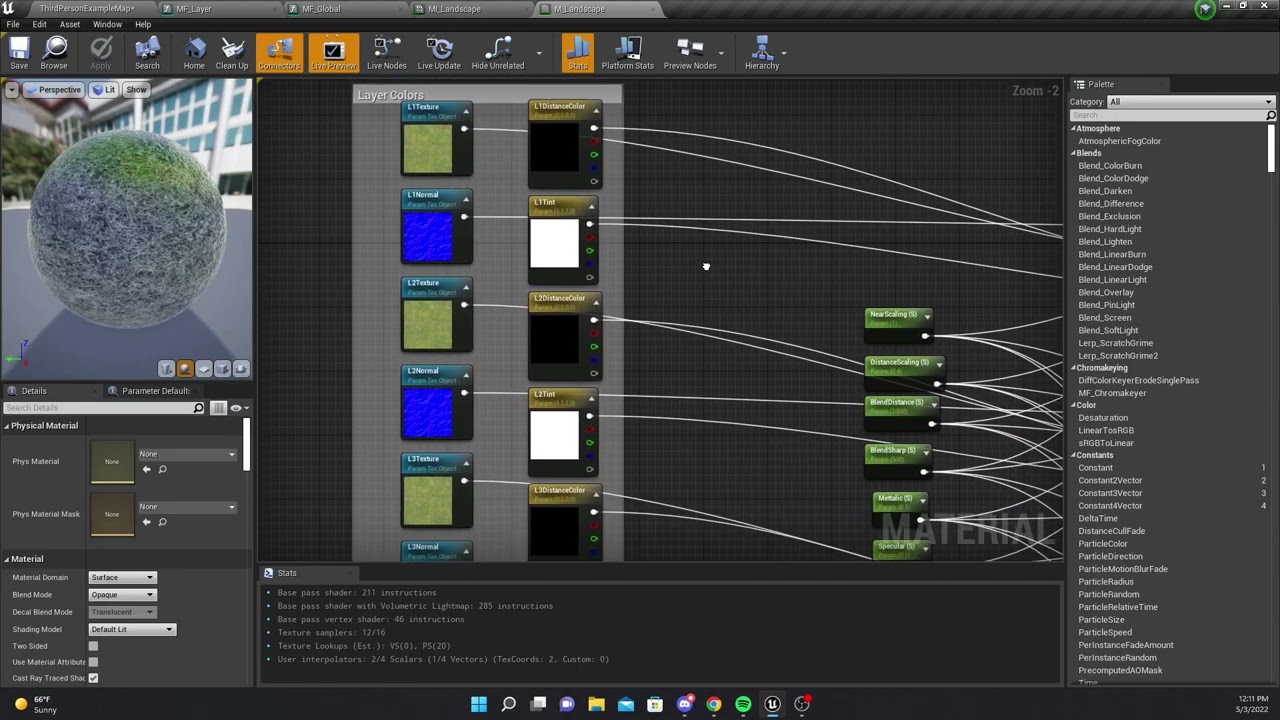Enable the Two Sided checkbox
Viewport: 1280px width, 720px height.
[x=93, y=646]
